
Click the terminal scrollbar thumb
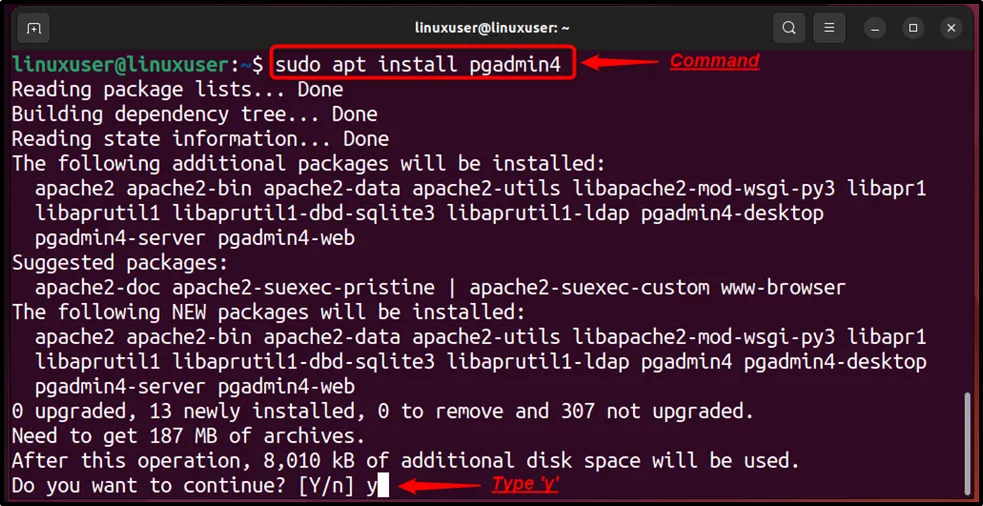[x=968, y=442]
